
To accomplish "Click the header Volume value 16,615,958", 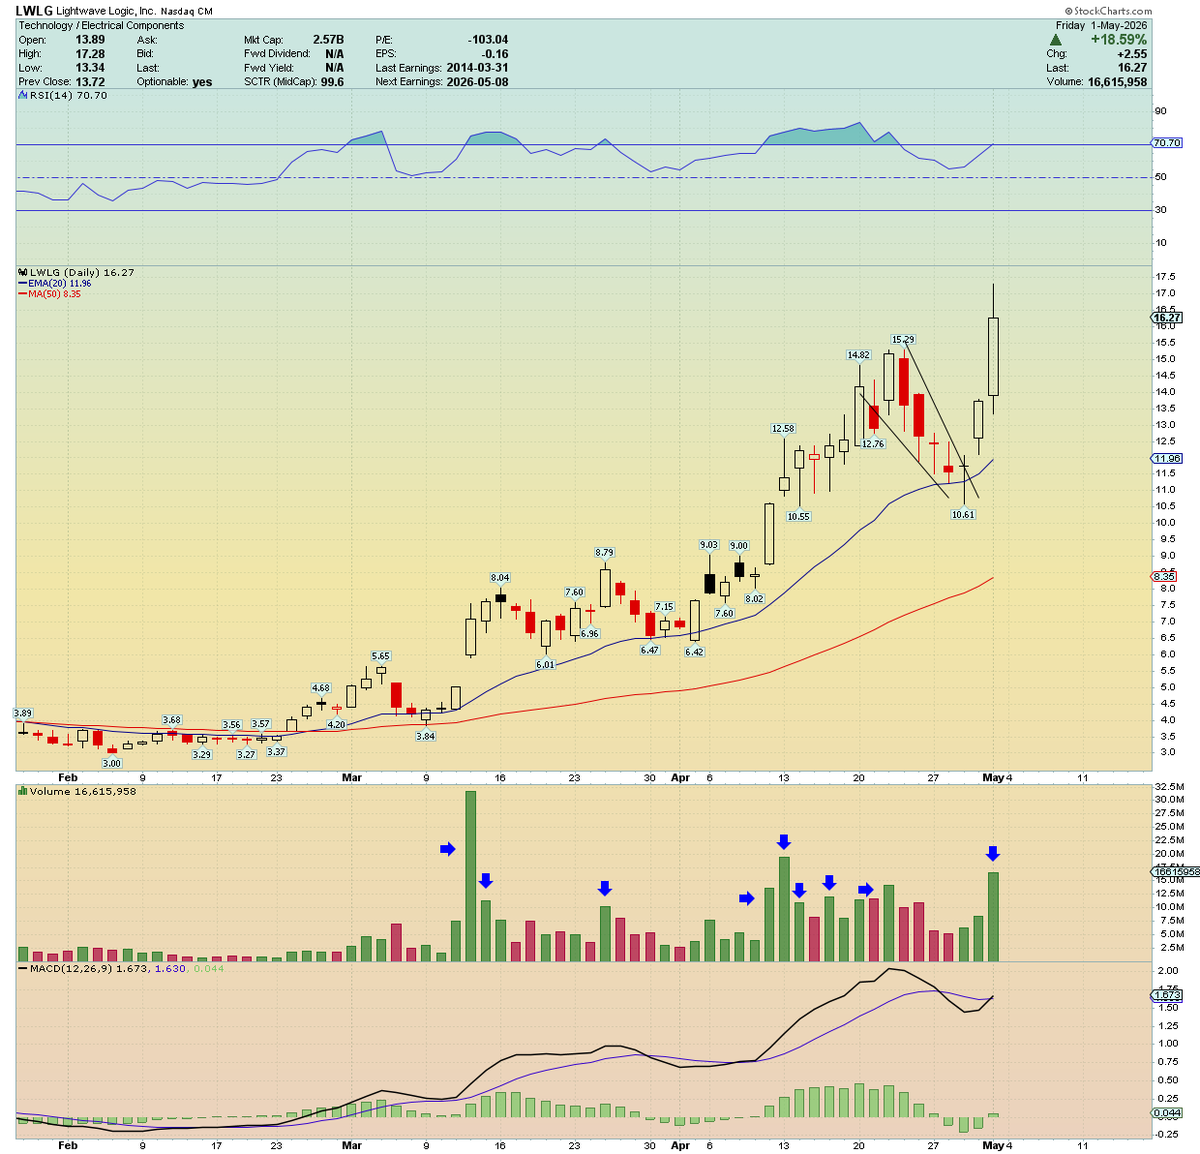I will coord(1118,82).
